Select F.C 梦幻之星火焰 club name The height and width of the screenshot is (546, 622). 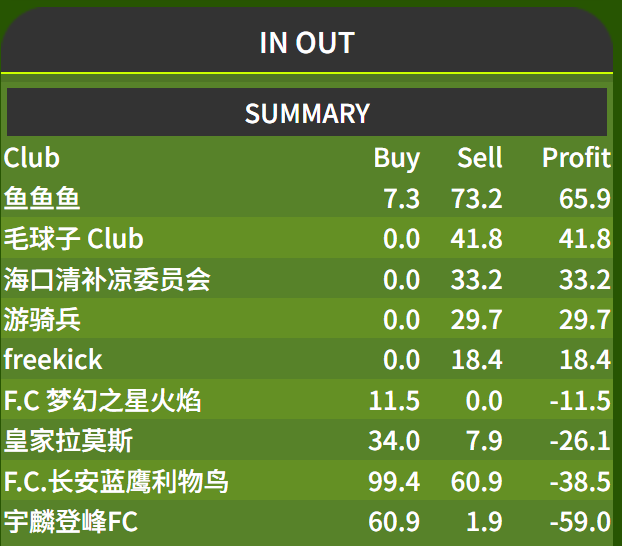pyautogui.click(x=102, y=400)
